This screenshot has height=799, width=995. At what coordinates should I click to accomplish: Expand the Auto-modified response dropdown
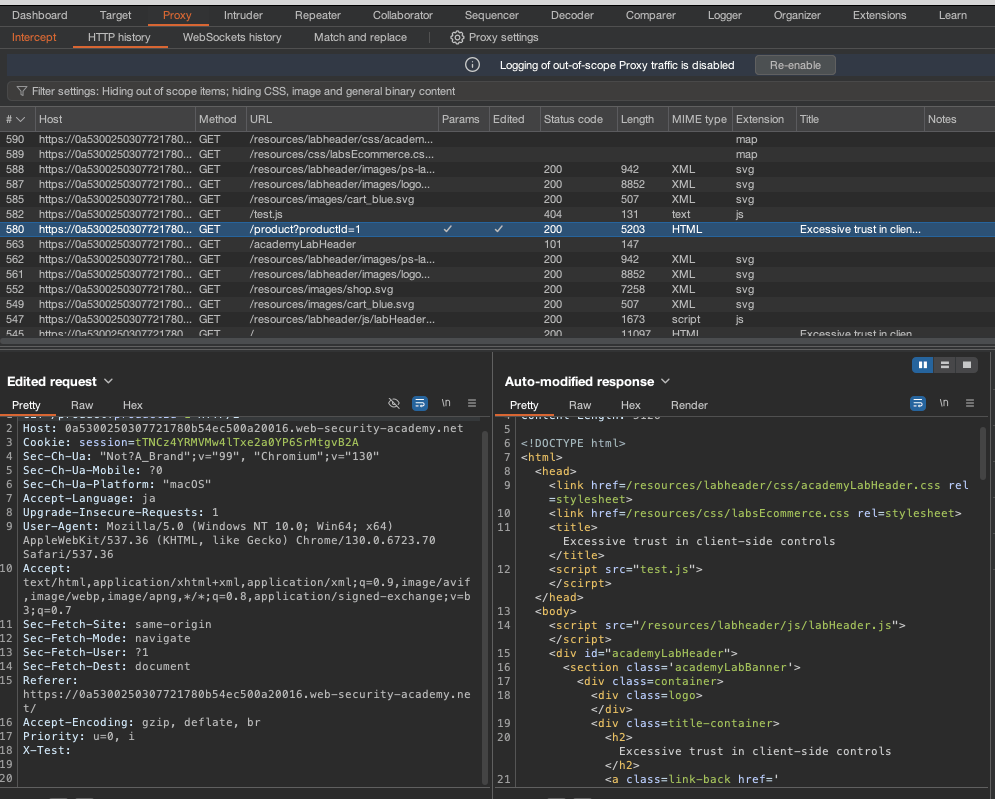pyautogui.click(x=665, y=381)
